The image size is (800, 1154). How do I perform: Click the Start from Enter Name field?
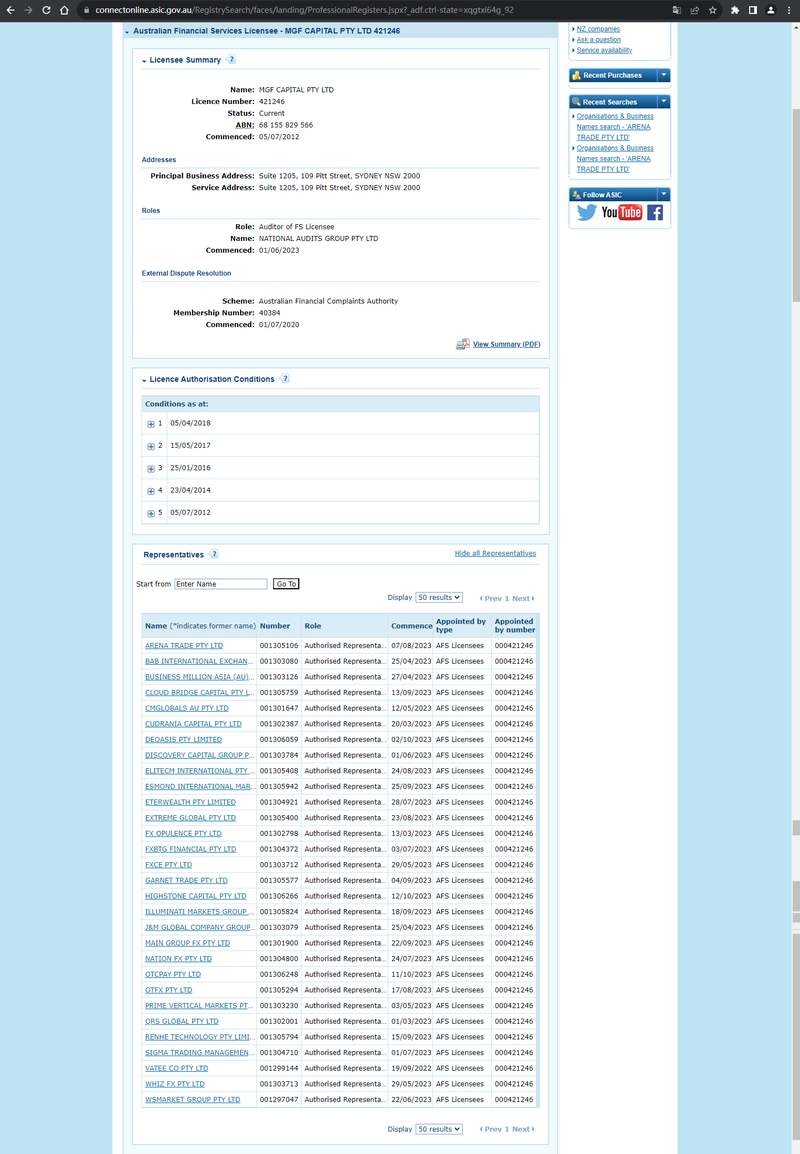point(221,584)
